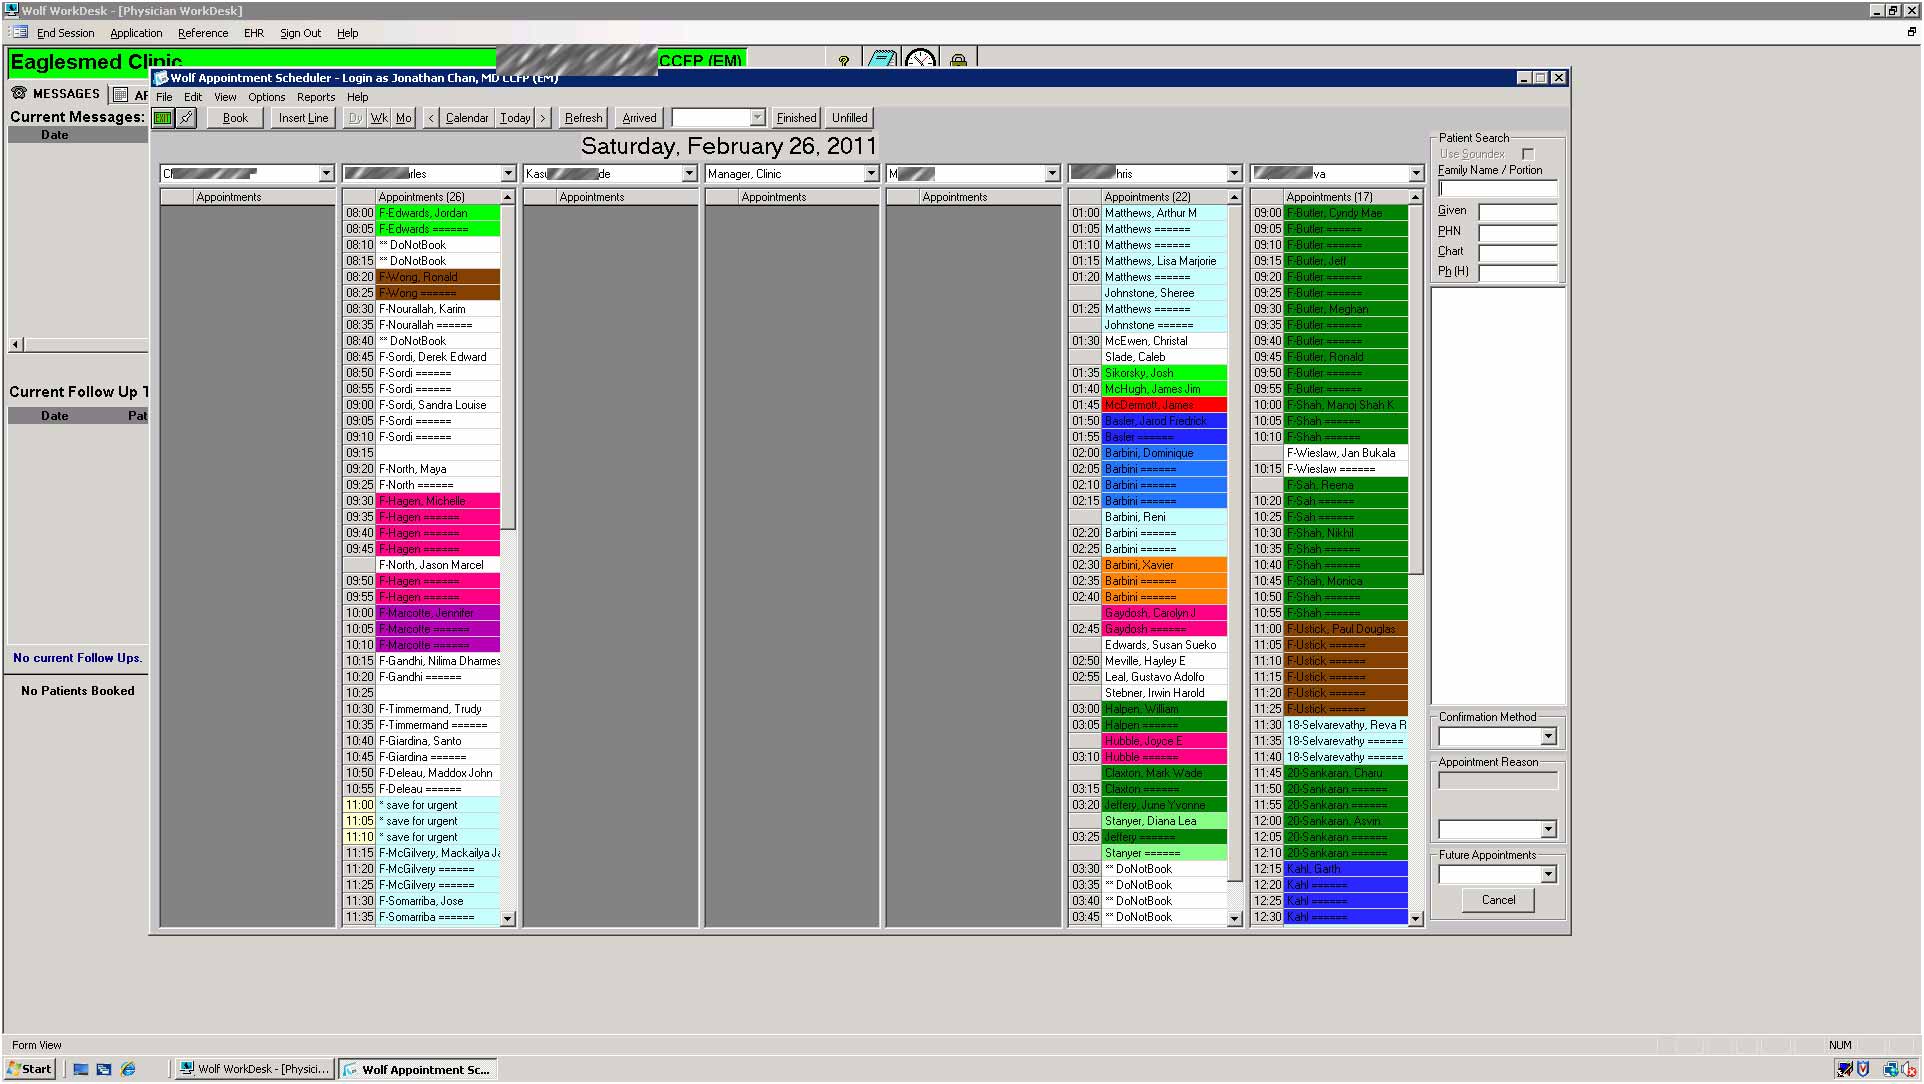Expand the Confirmation Method dropdown
Image resolution: width=1924 pixels, height=1084 pixels.
point(1548,737)
